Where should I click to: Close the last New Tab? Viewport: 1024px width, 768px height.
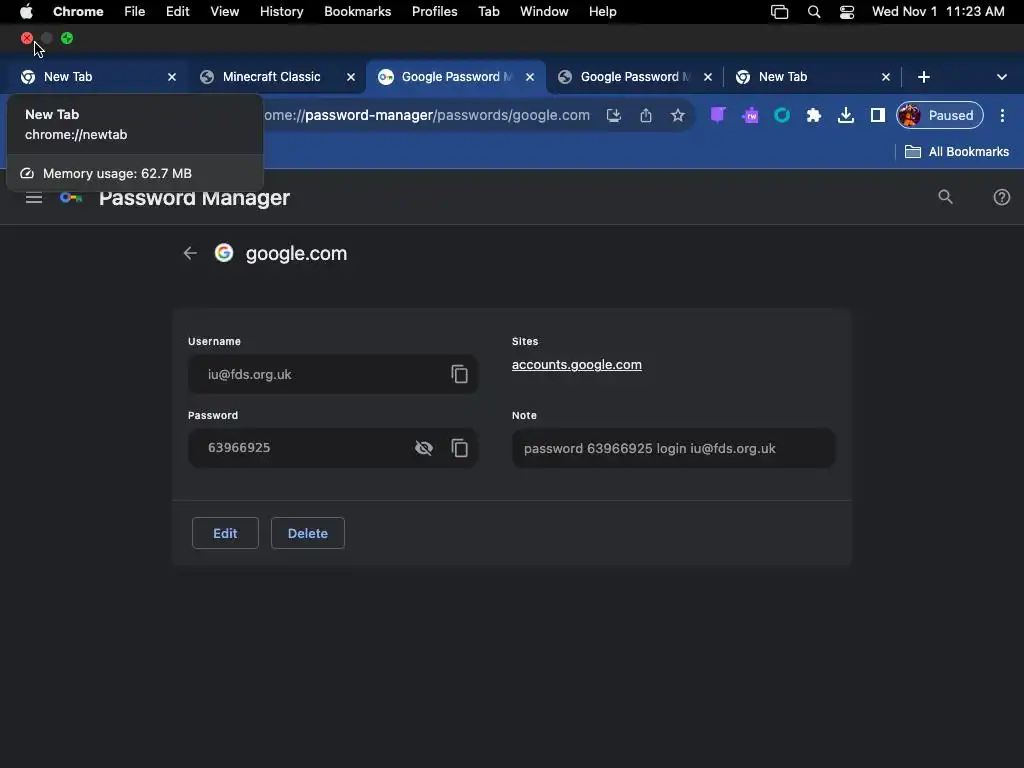pyautogui.click(x=886, y=77)
